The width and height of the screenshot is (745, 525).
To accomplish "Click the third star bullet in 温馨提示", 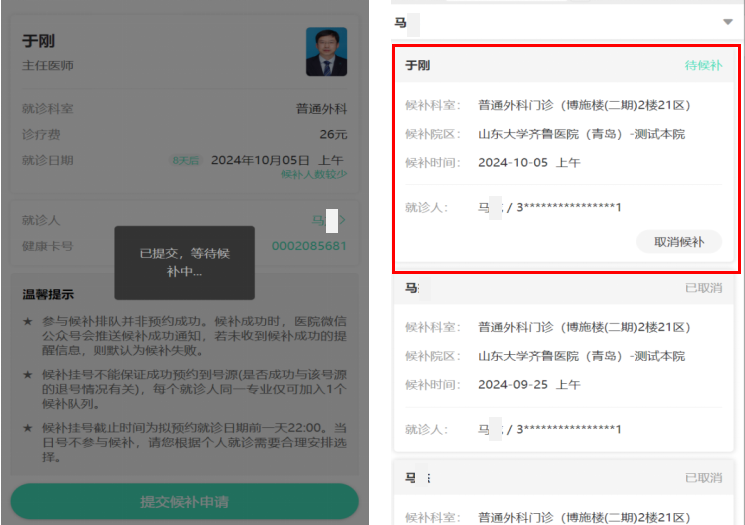I will click(x=28, y=427).
